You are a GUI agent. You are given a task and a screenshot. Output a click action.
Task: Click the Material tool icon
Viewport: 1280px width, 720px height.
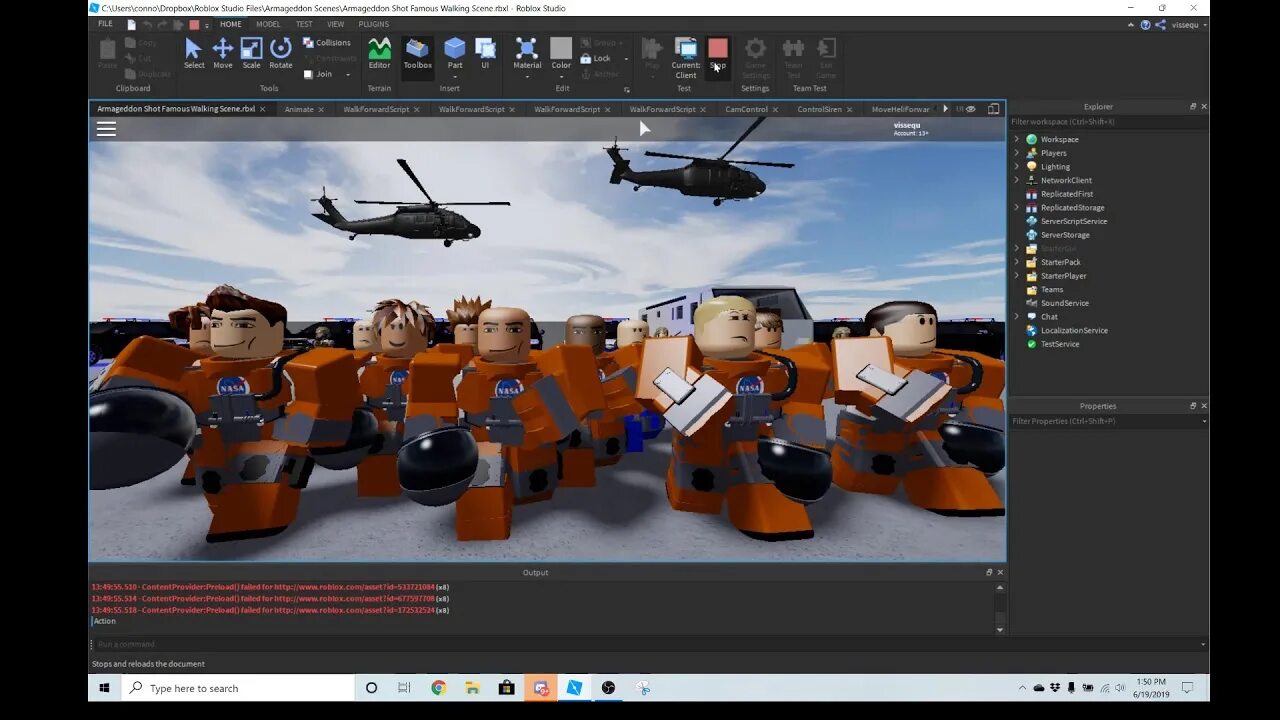(x=527, y=48)
